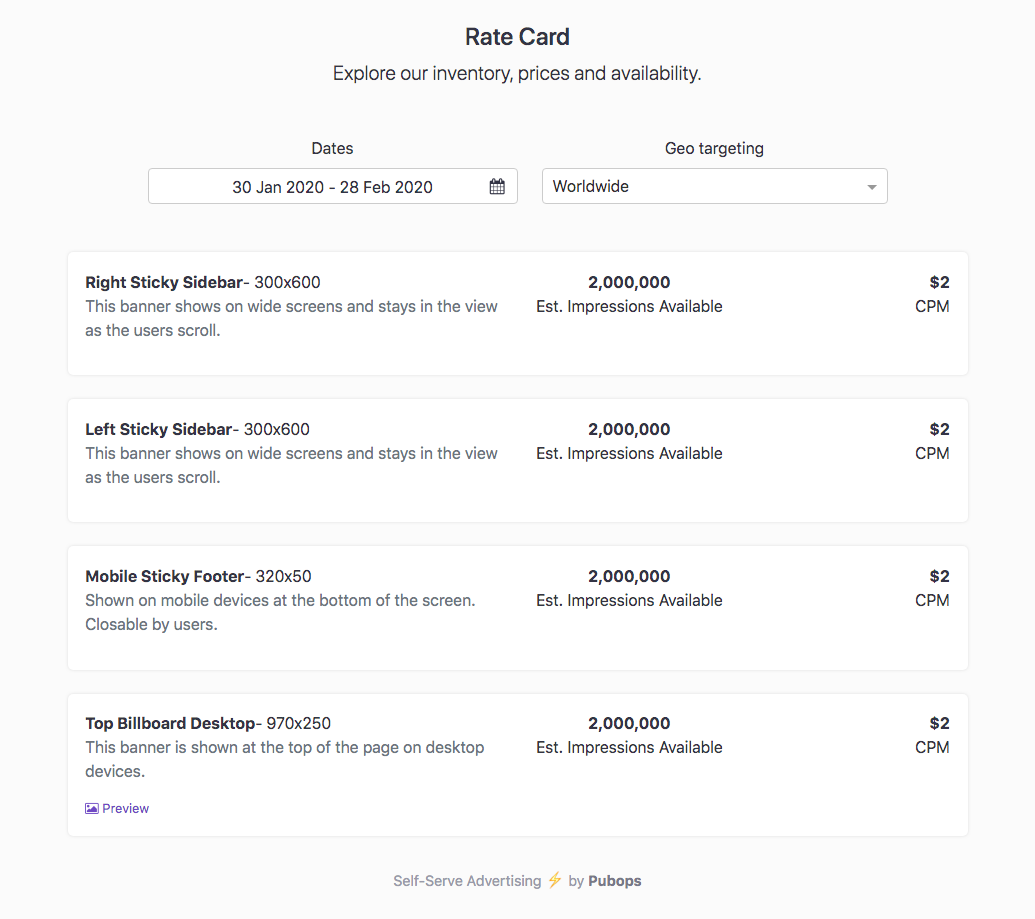
Task: Click the 30 Jan 2020 - 28 Feb 2020 date field
Action: [x=331, y=187]
